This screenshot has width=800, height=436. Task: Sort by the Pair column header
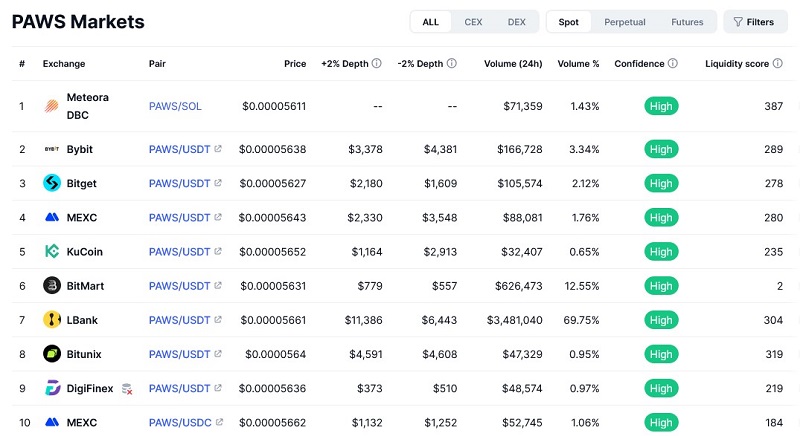pyautogui.click(x=157, y=64)
